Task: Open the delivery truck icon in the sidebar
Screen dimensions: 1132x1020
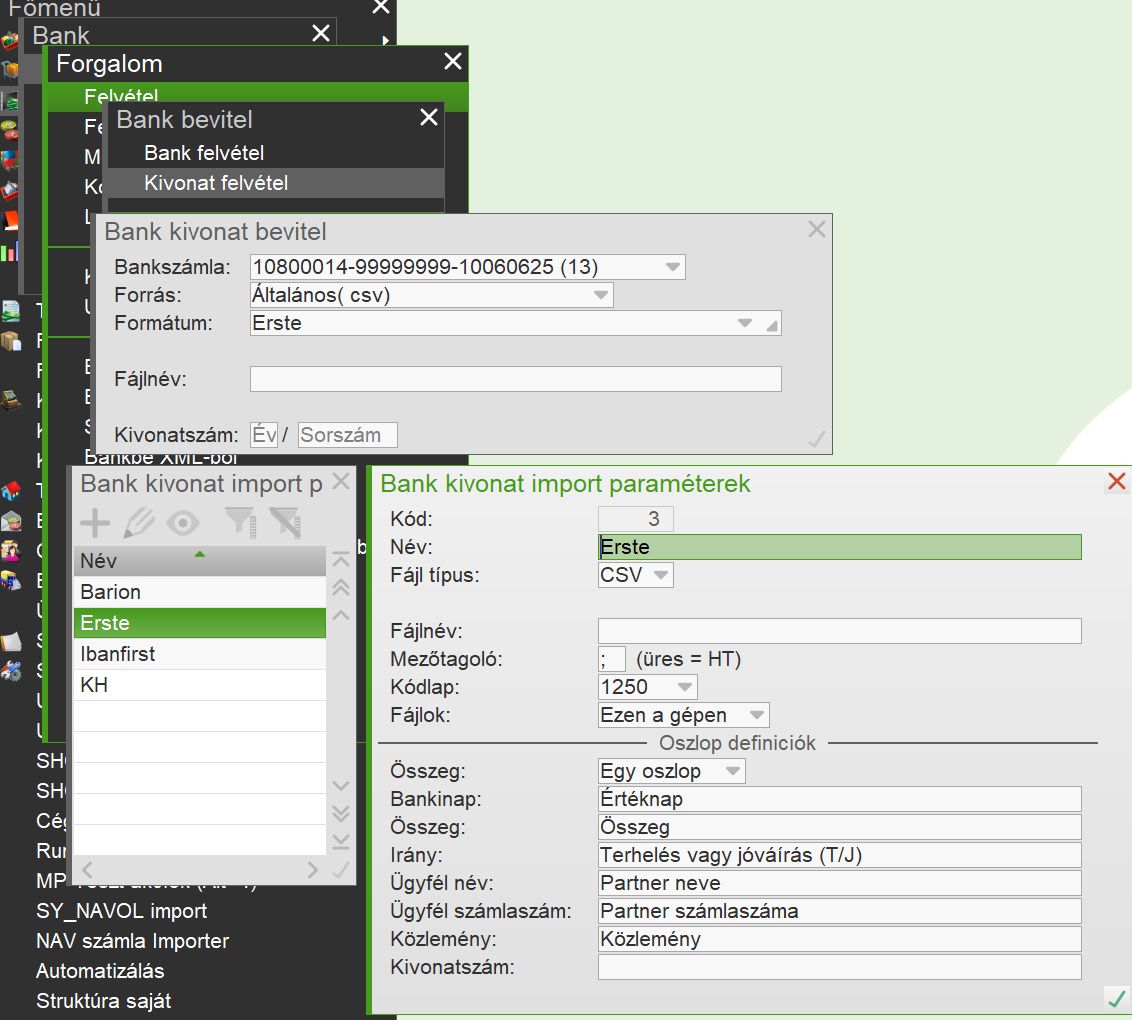Action: click(10, 580)
